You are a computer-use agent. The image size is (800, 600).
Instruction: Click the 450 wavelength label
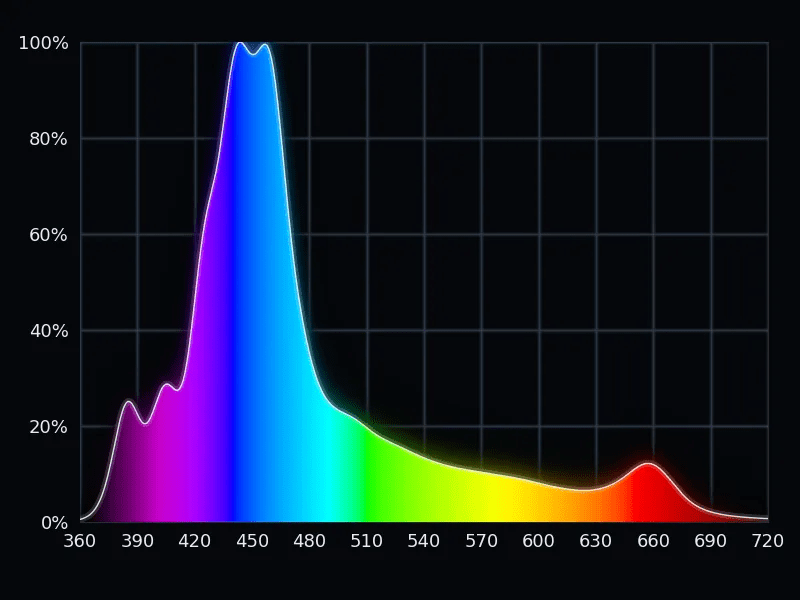click(x=252, y=541)
